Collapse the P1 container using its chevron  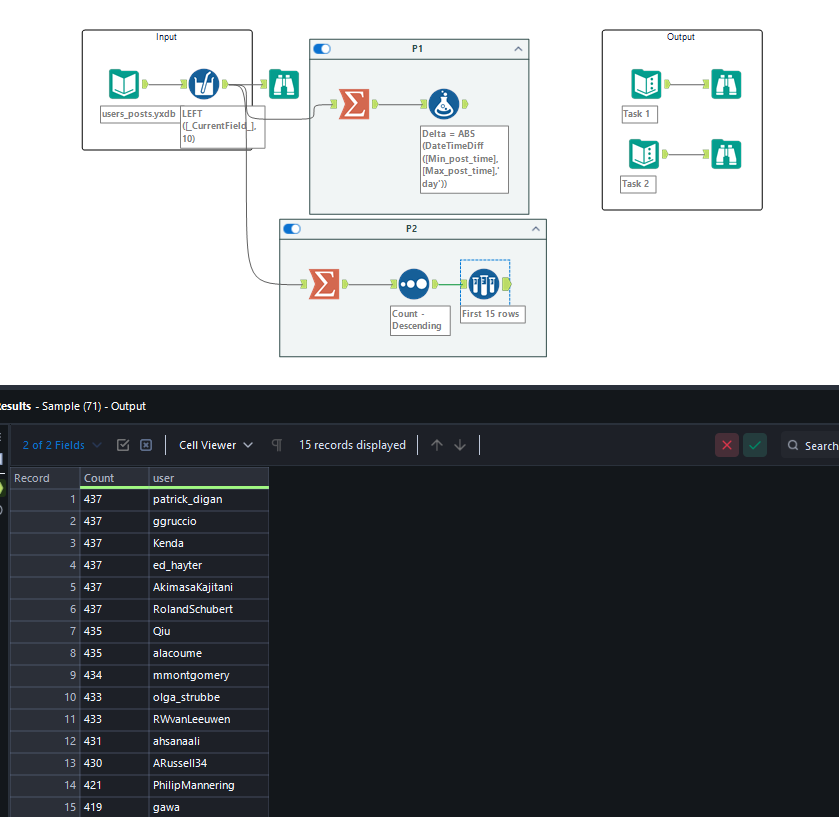coord(518,48)
